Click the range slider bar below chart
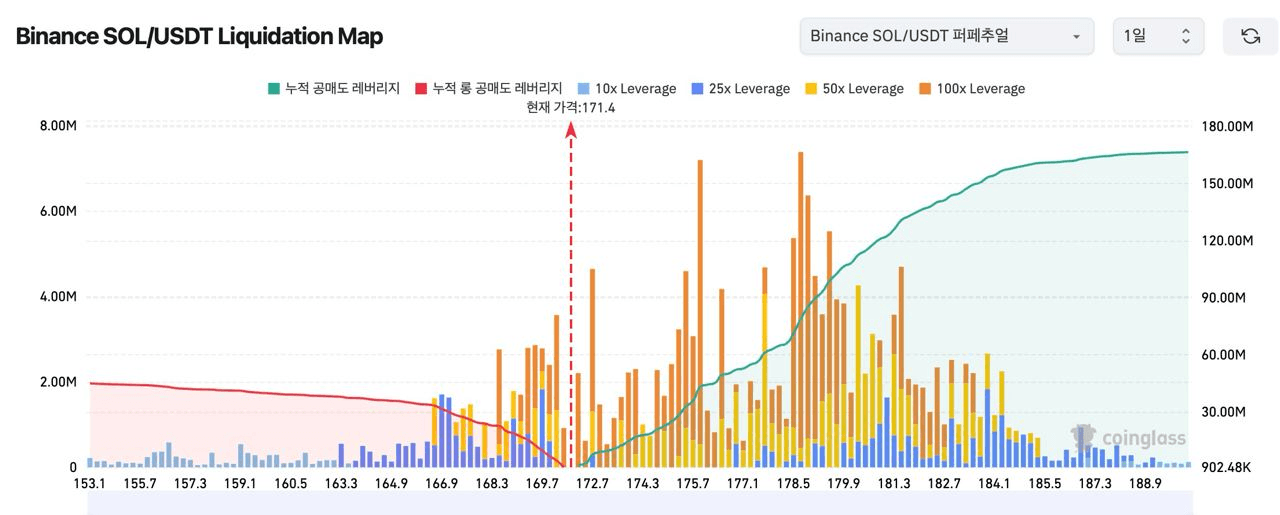 (x=639, y=505)
